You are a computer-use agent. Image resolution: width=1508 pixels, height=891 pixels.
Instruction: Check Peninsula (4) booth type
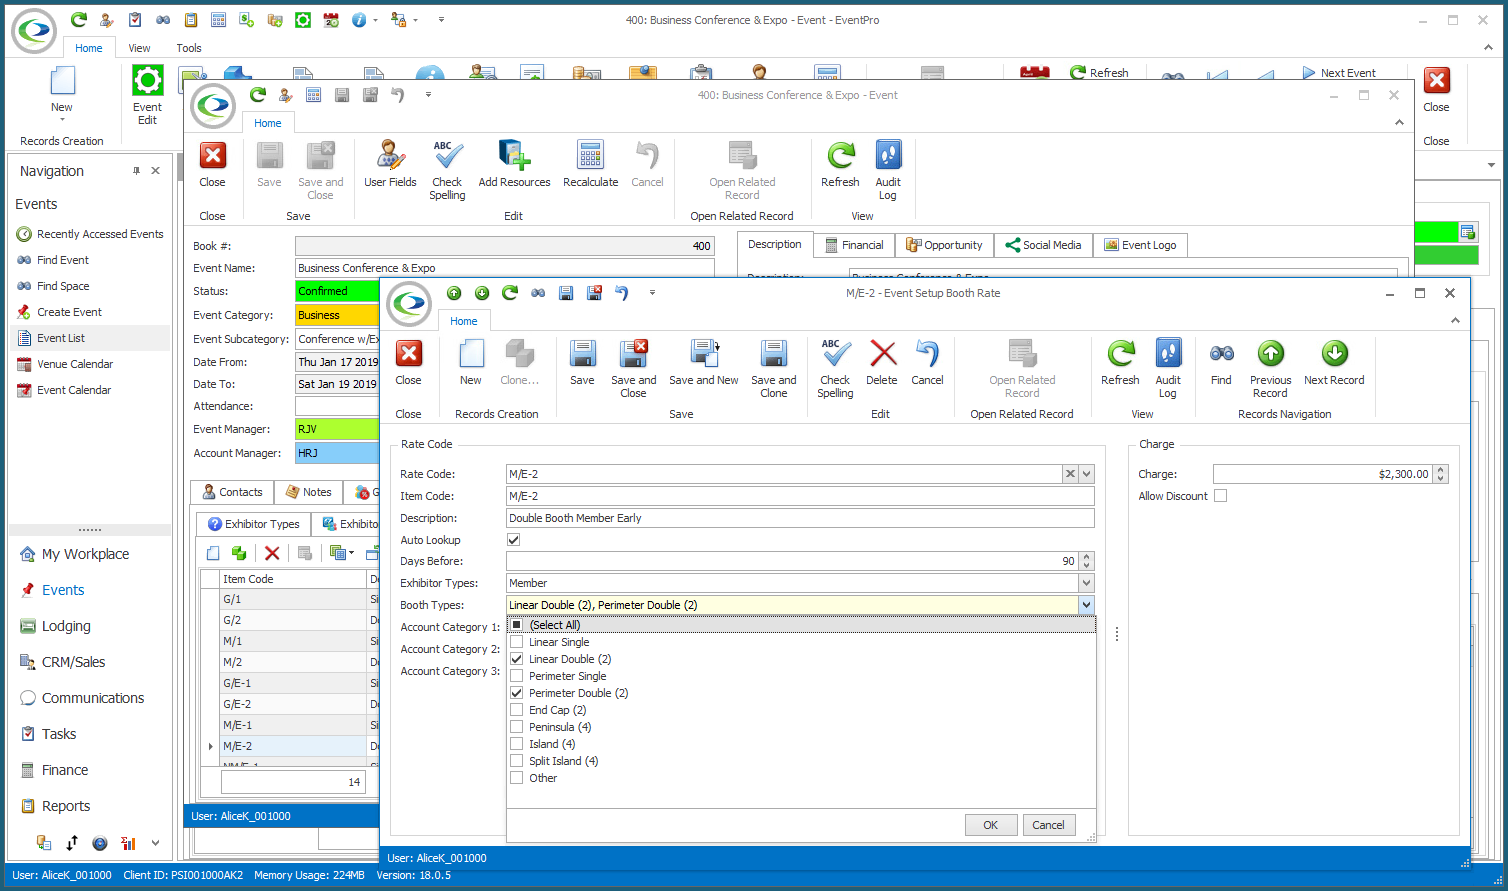[x=517, y=727]
